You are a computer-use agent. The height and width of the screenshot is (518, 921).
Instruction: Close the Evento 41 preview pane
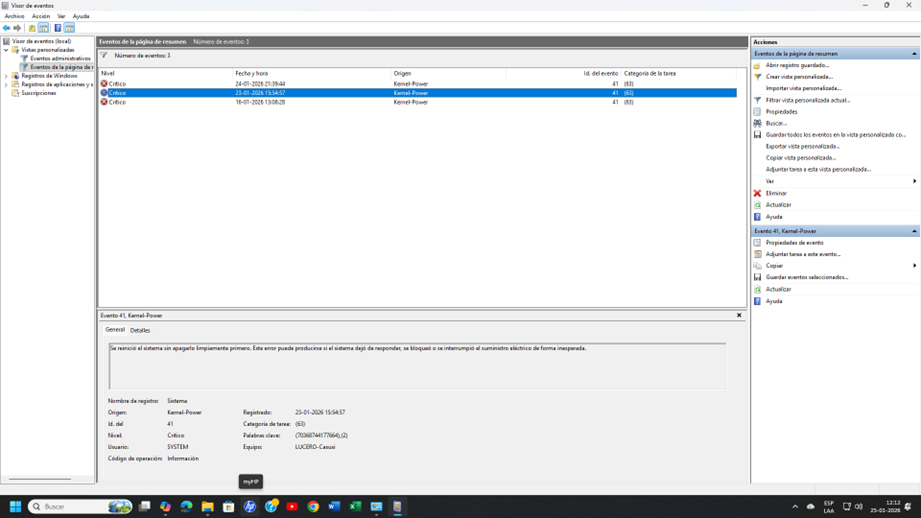(739, 315)
